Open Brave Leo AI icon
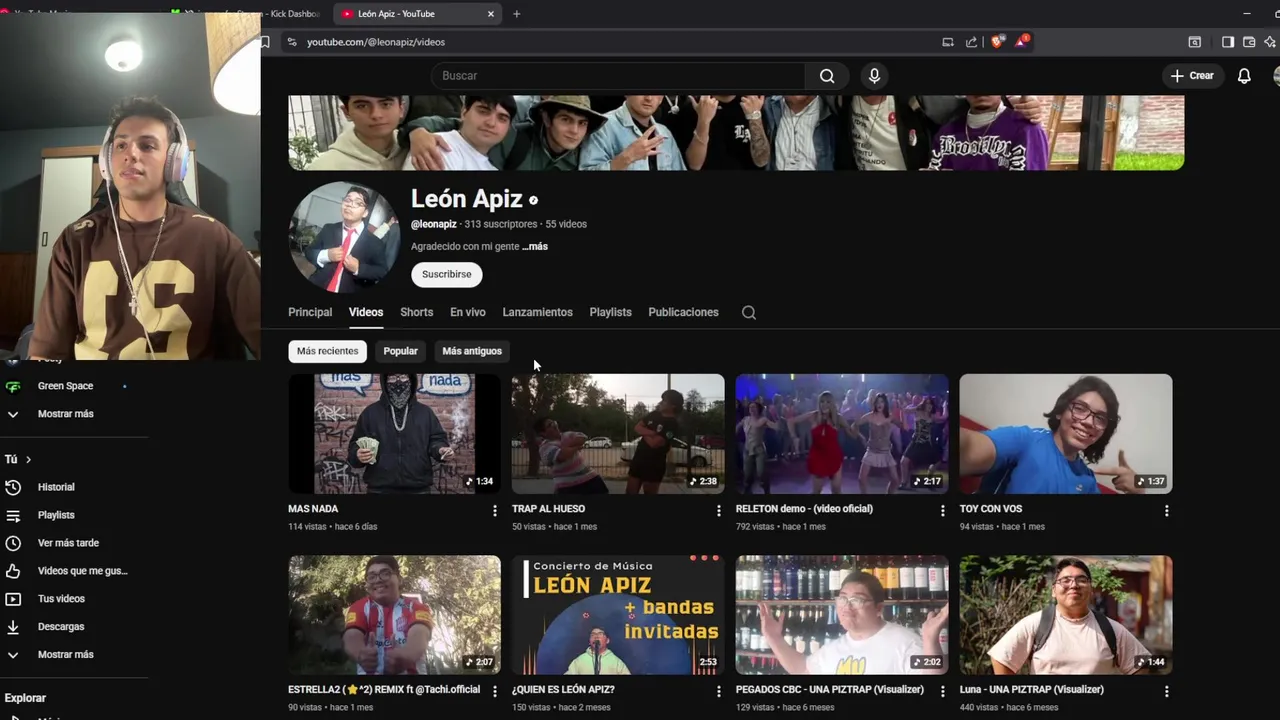Screen dimensions: 1280x720 click(x=1270, y=42)
